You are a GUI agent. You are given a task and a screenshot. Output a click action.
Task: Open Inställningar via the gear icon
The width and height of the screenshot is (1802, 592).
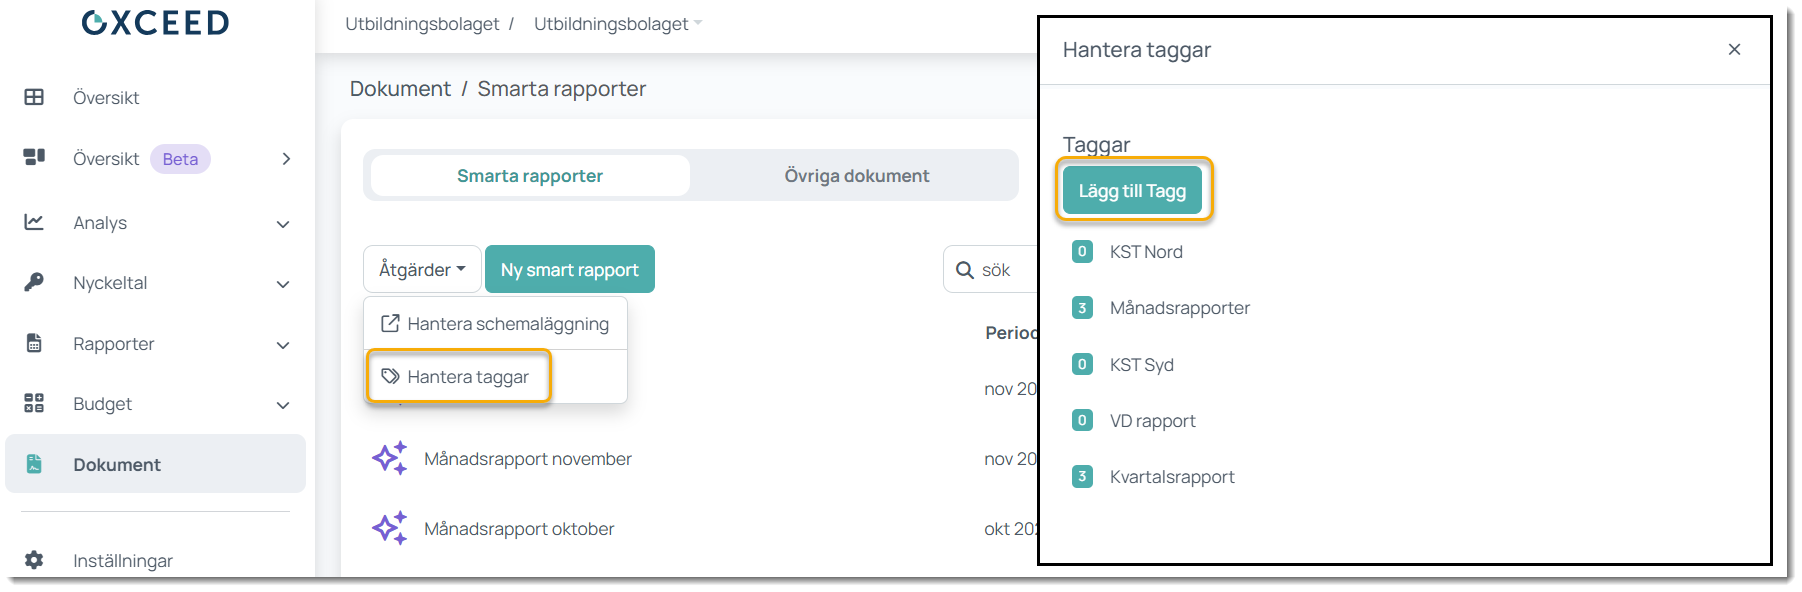(34, 560)
